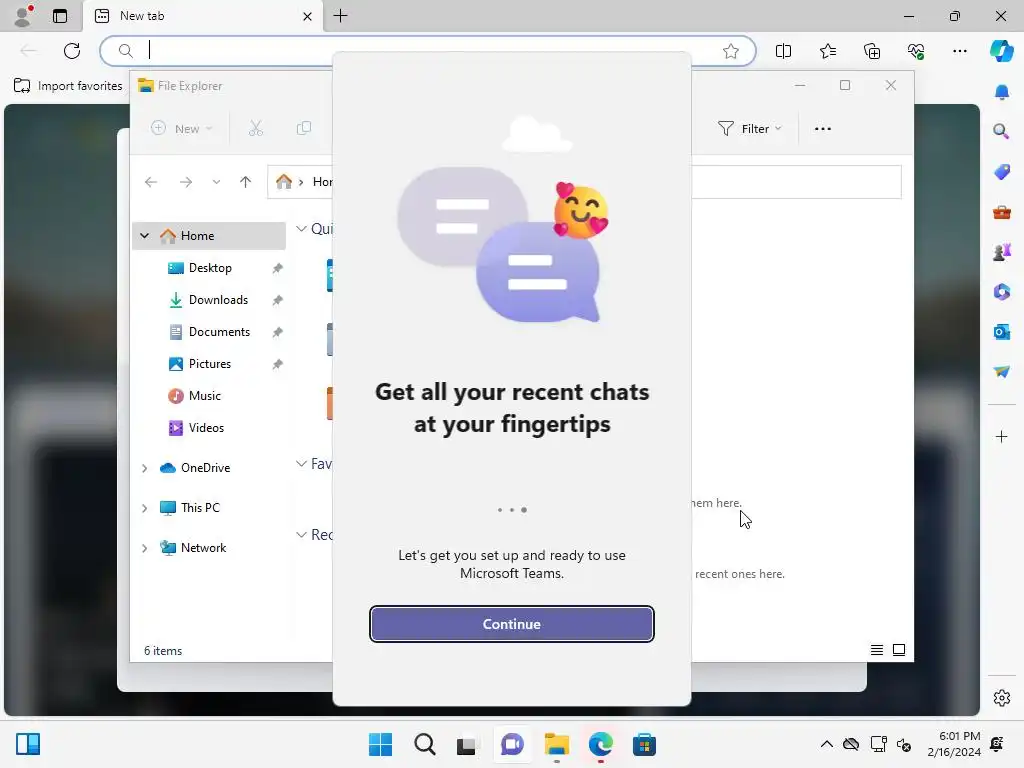1024x768 pixels.
Task: Open Task View on taskbar
Action: tap(468, 744)
